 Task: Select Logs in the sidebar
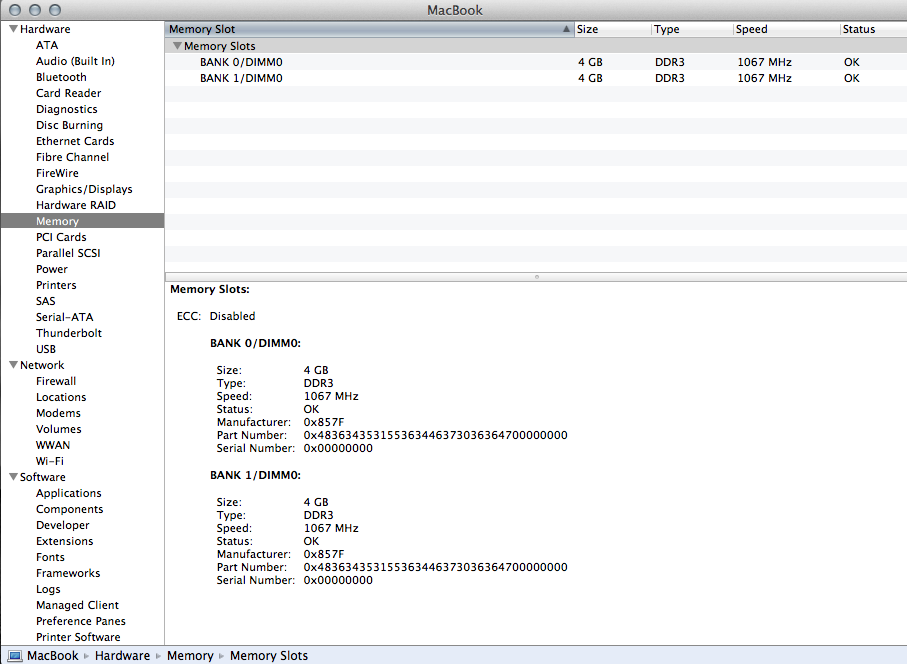click(48, 589)
